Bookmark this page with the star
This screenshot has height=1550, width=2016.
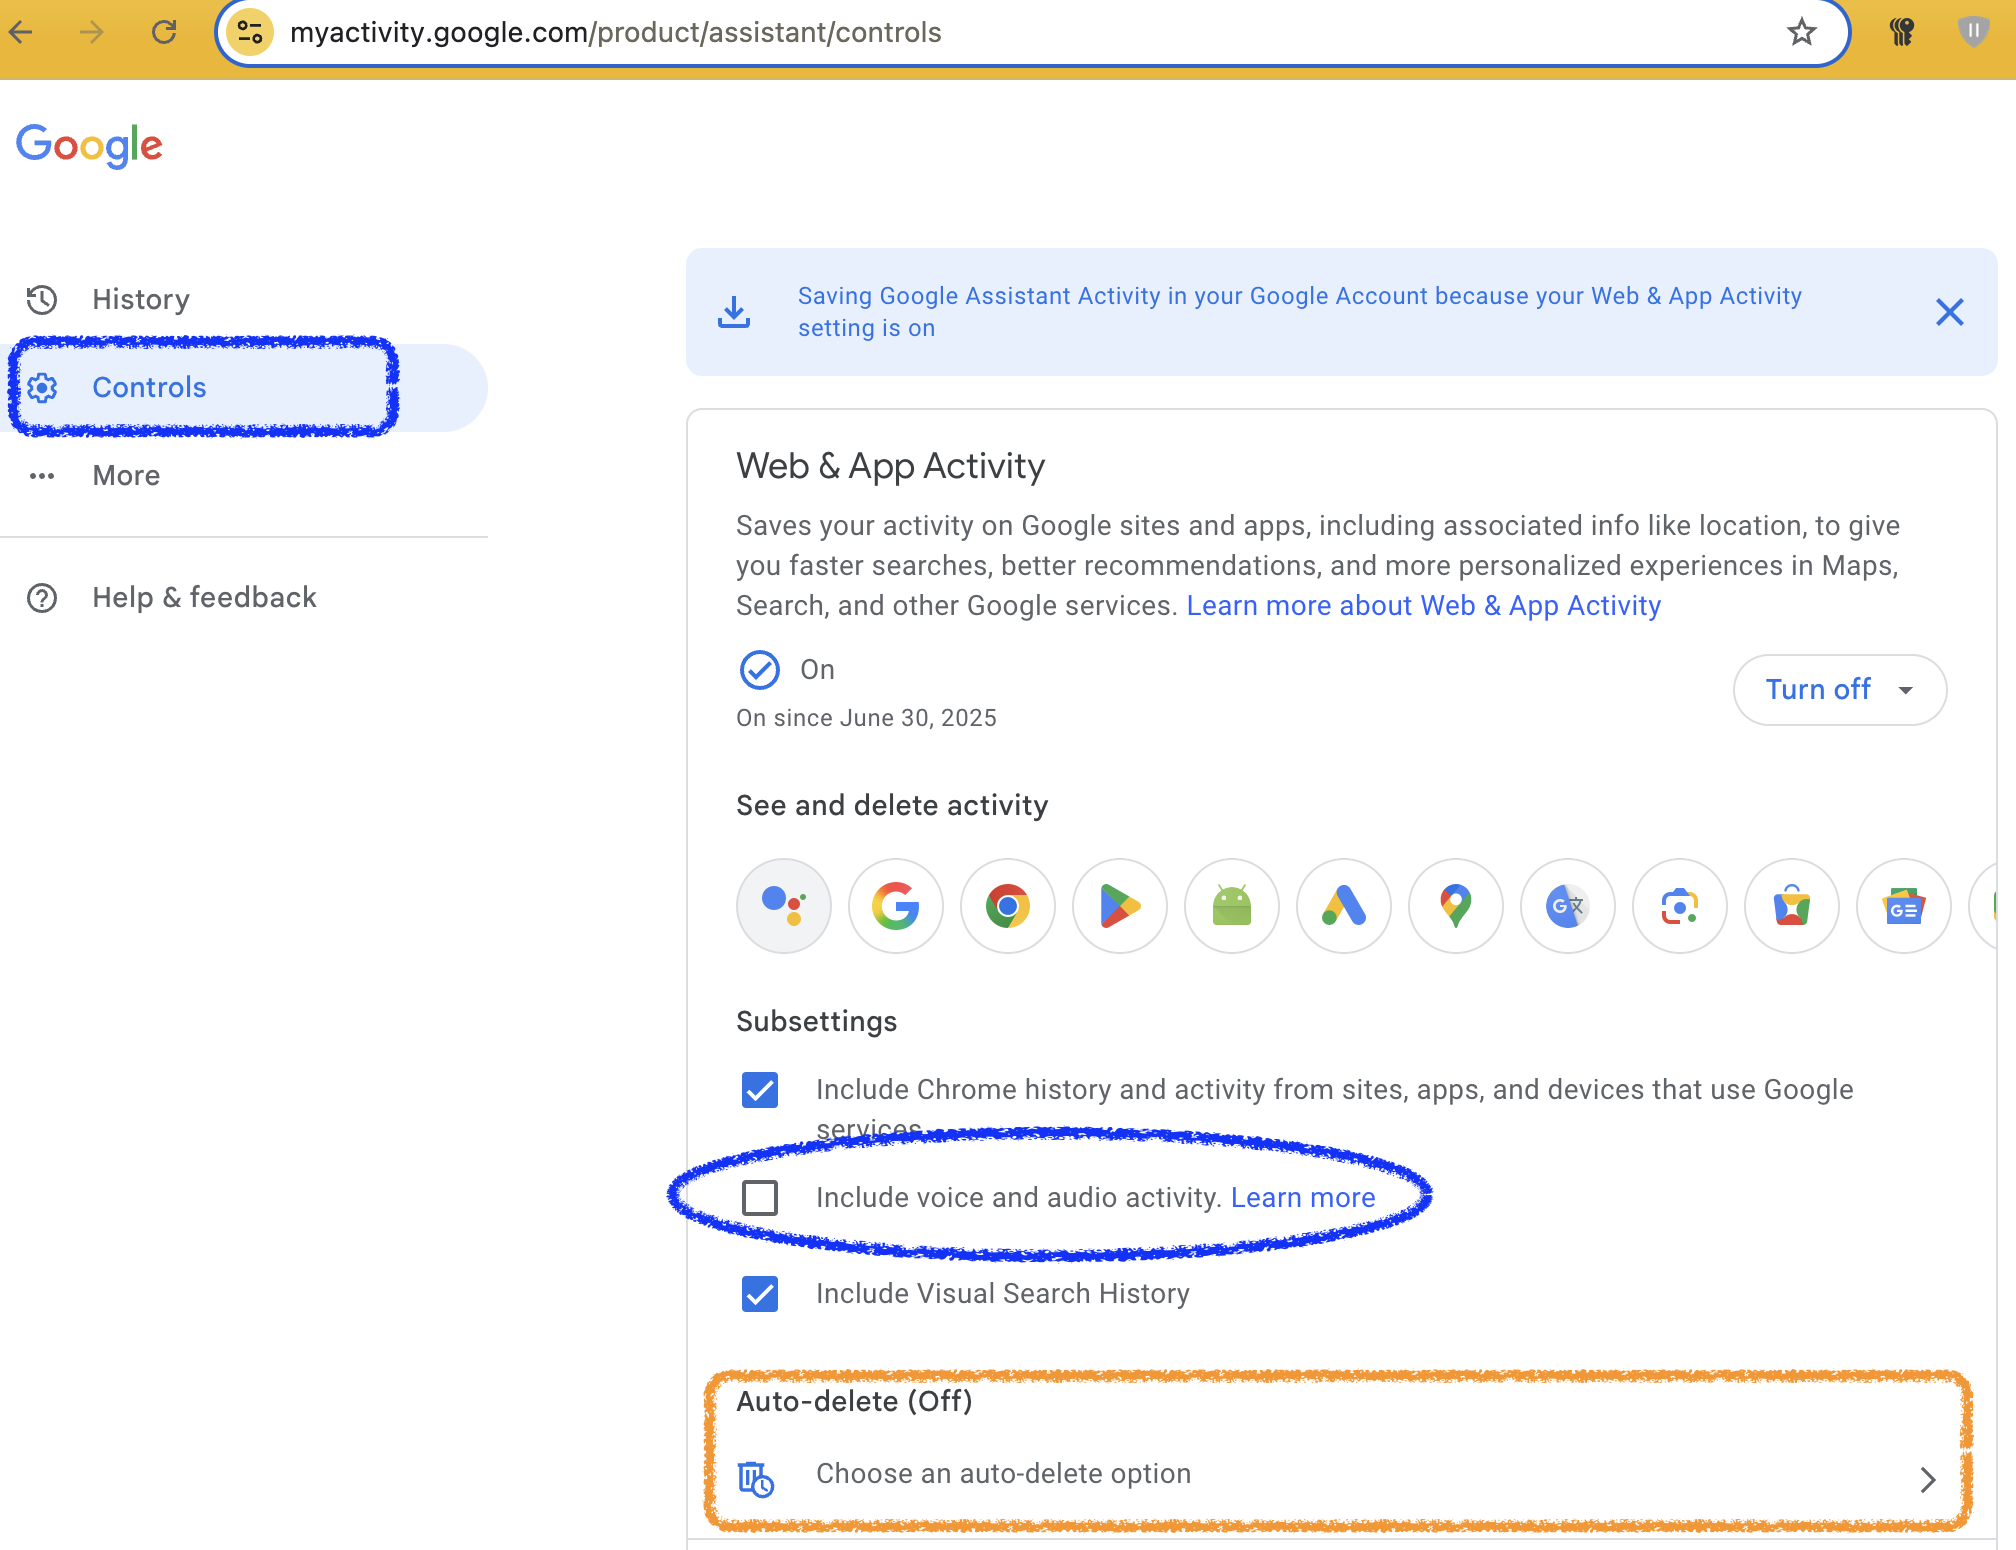(1801, 33)
